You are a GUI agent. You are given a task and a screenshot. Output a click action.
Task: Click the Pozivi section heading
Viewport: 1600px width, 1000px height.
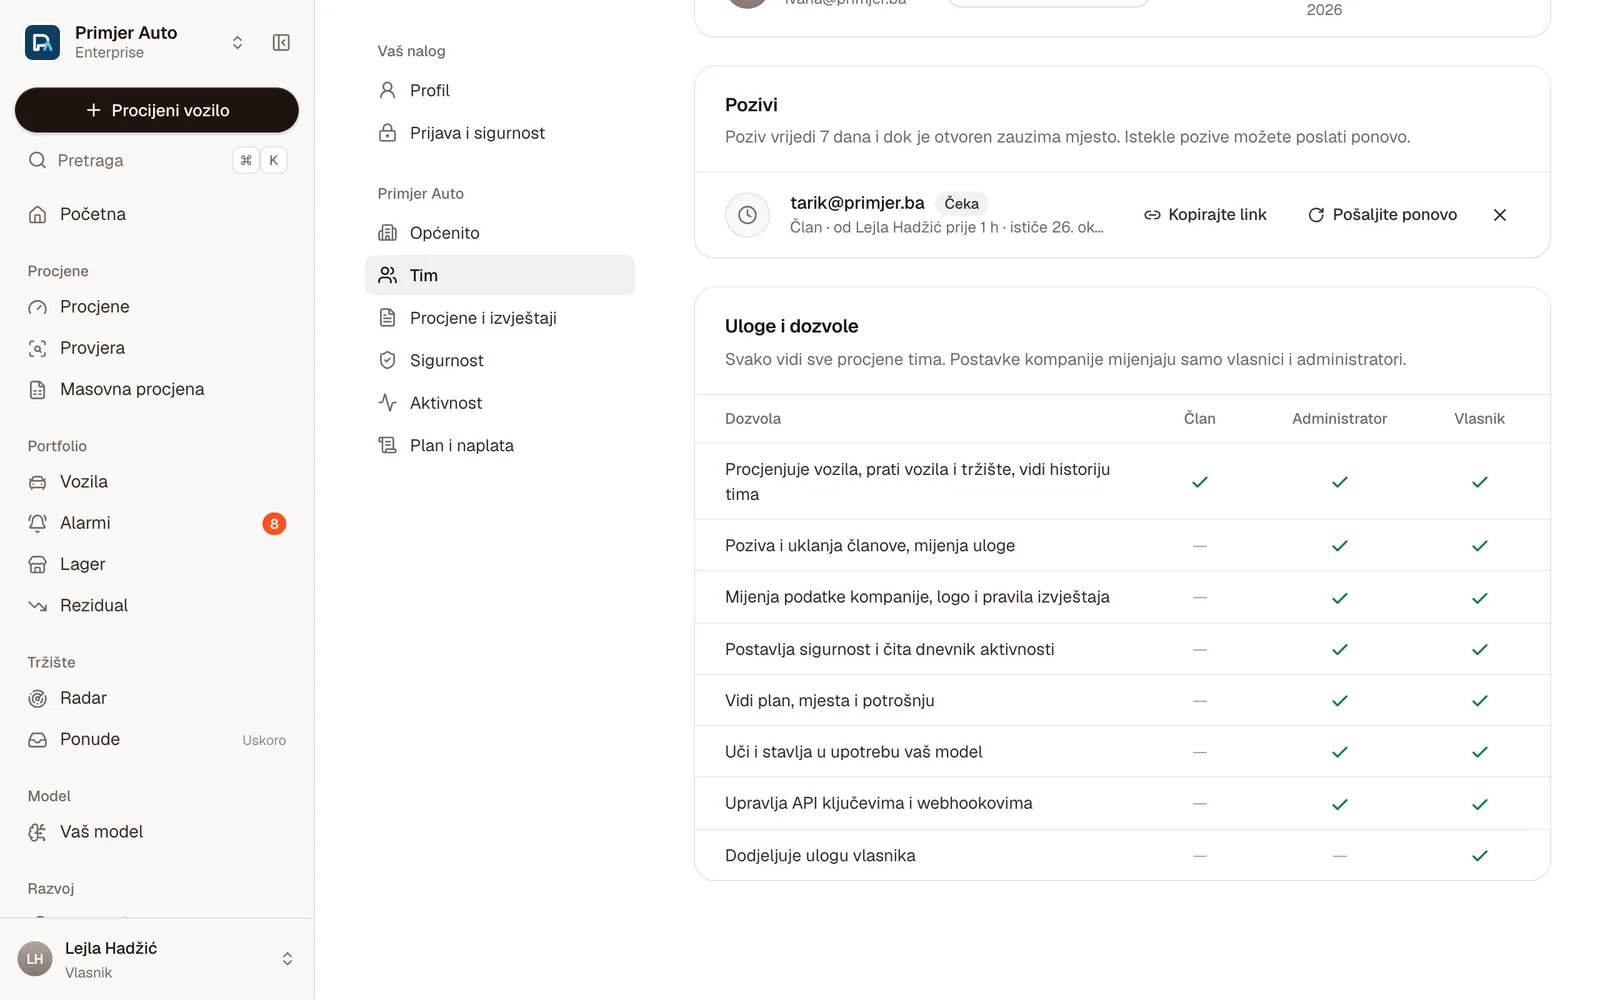click(x=751, y=105)
